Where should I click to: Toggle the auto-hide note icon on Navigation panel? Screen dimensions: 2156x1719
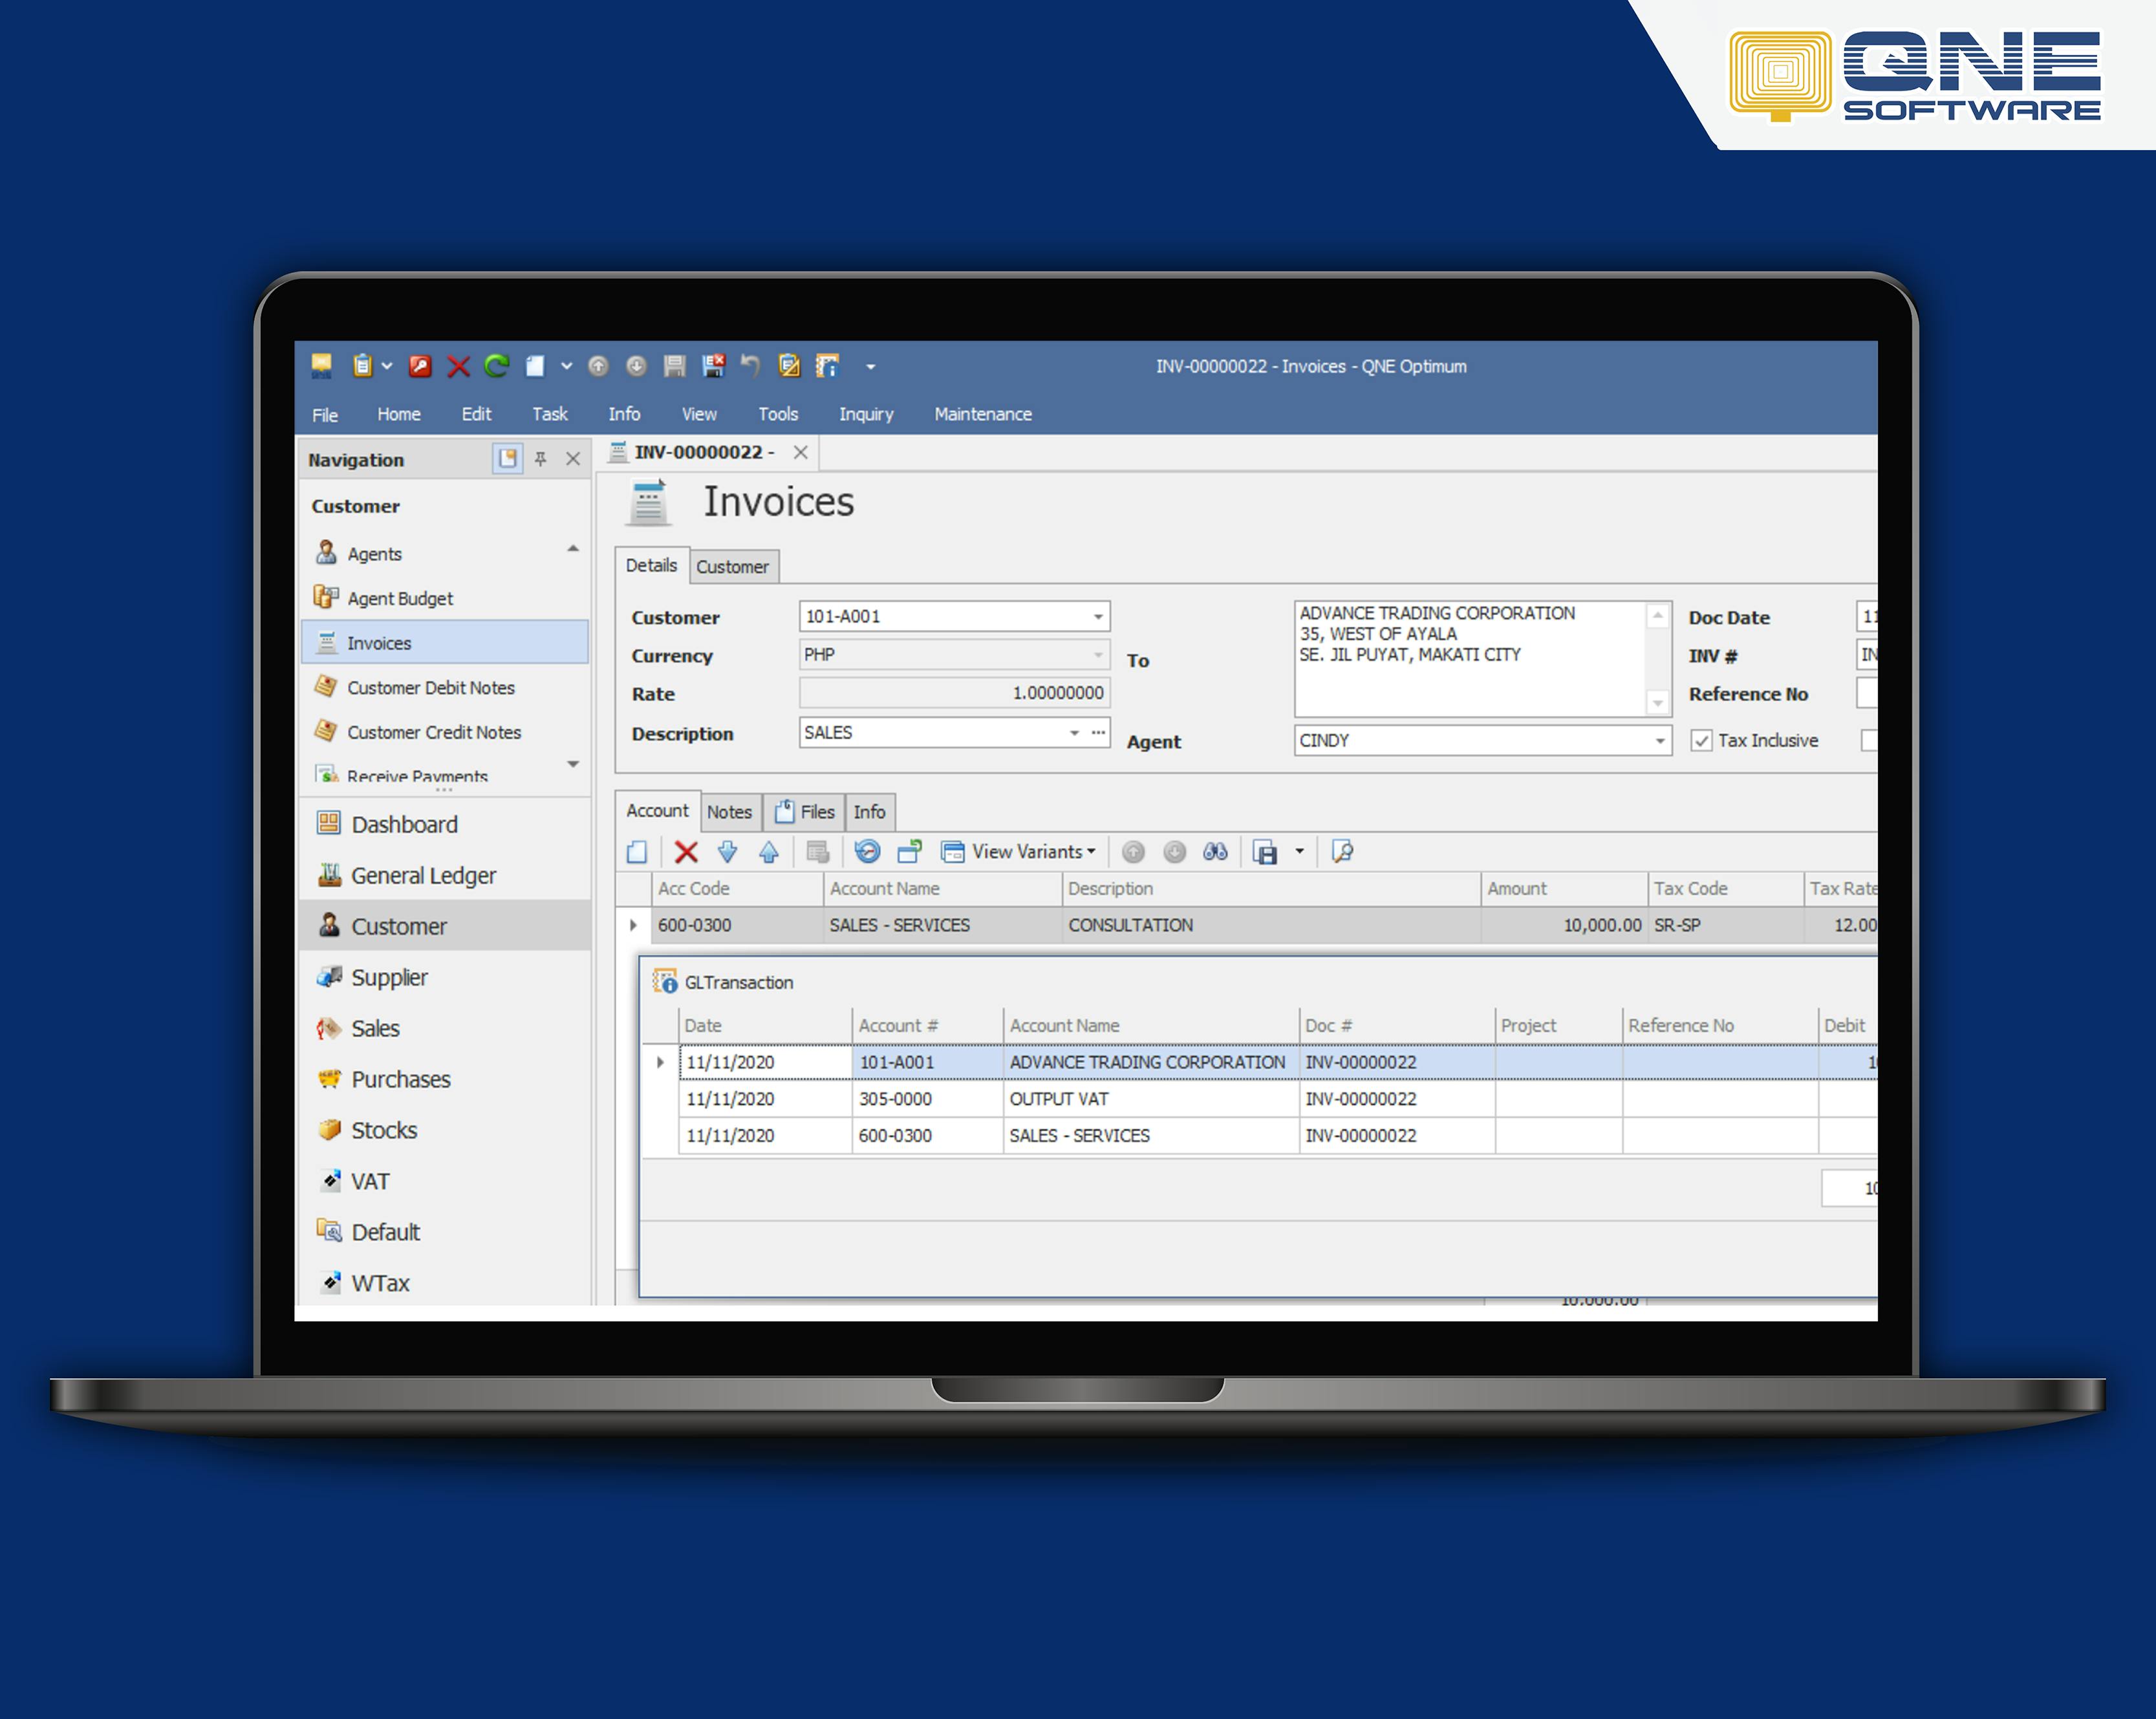[x=508, y=458]
